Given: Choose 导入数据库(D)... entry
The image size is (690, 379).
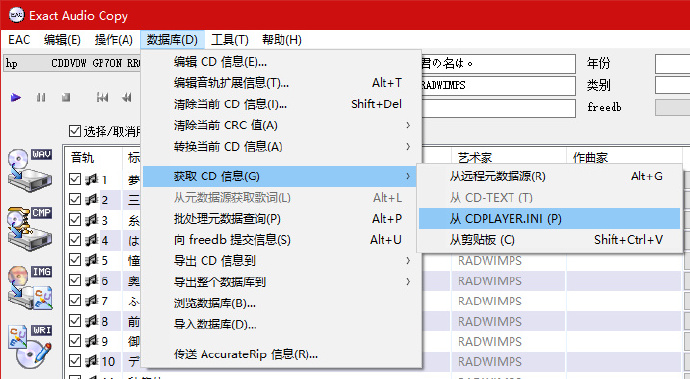Looking at the screenshot, I should (x=280, y=324).
